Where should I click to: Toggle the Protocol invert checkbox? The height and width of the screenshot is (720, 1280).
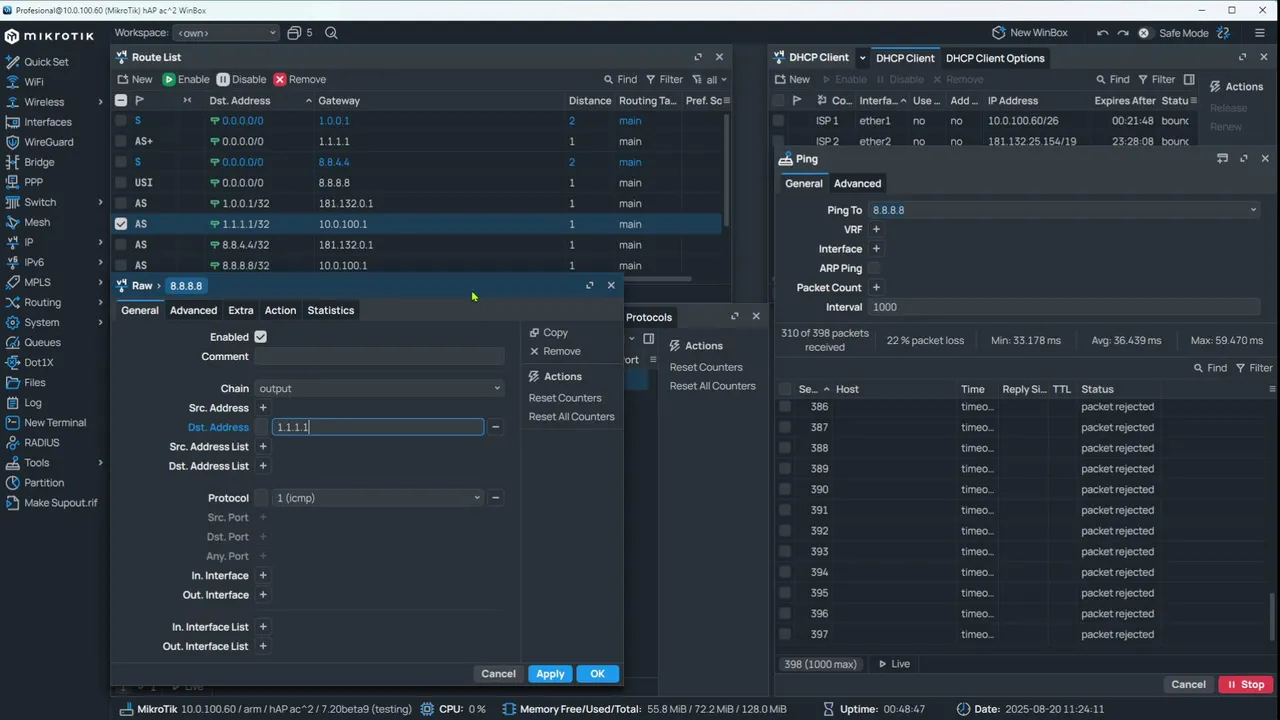(261, 498)
